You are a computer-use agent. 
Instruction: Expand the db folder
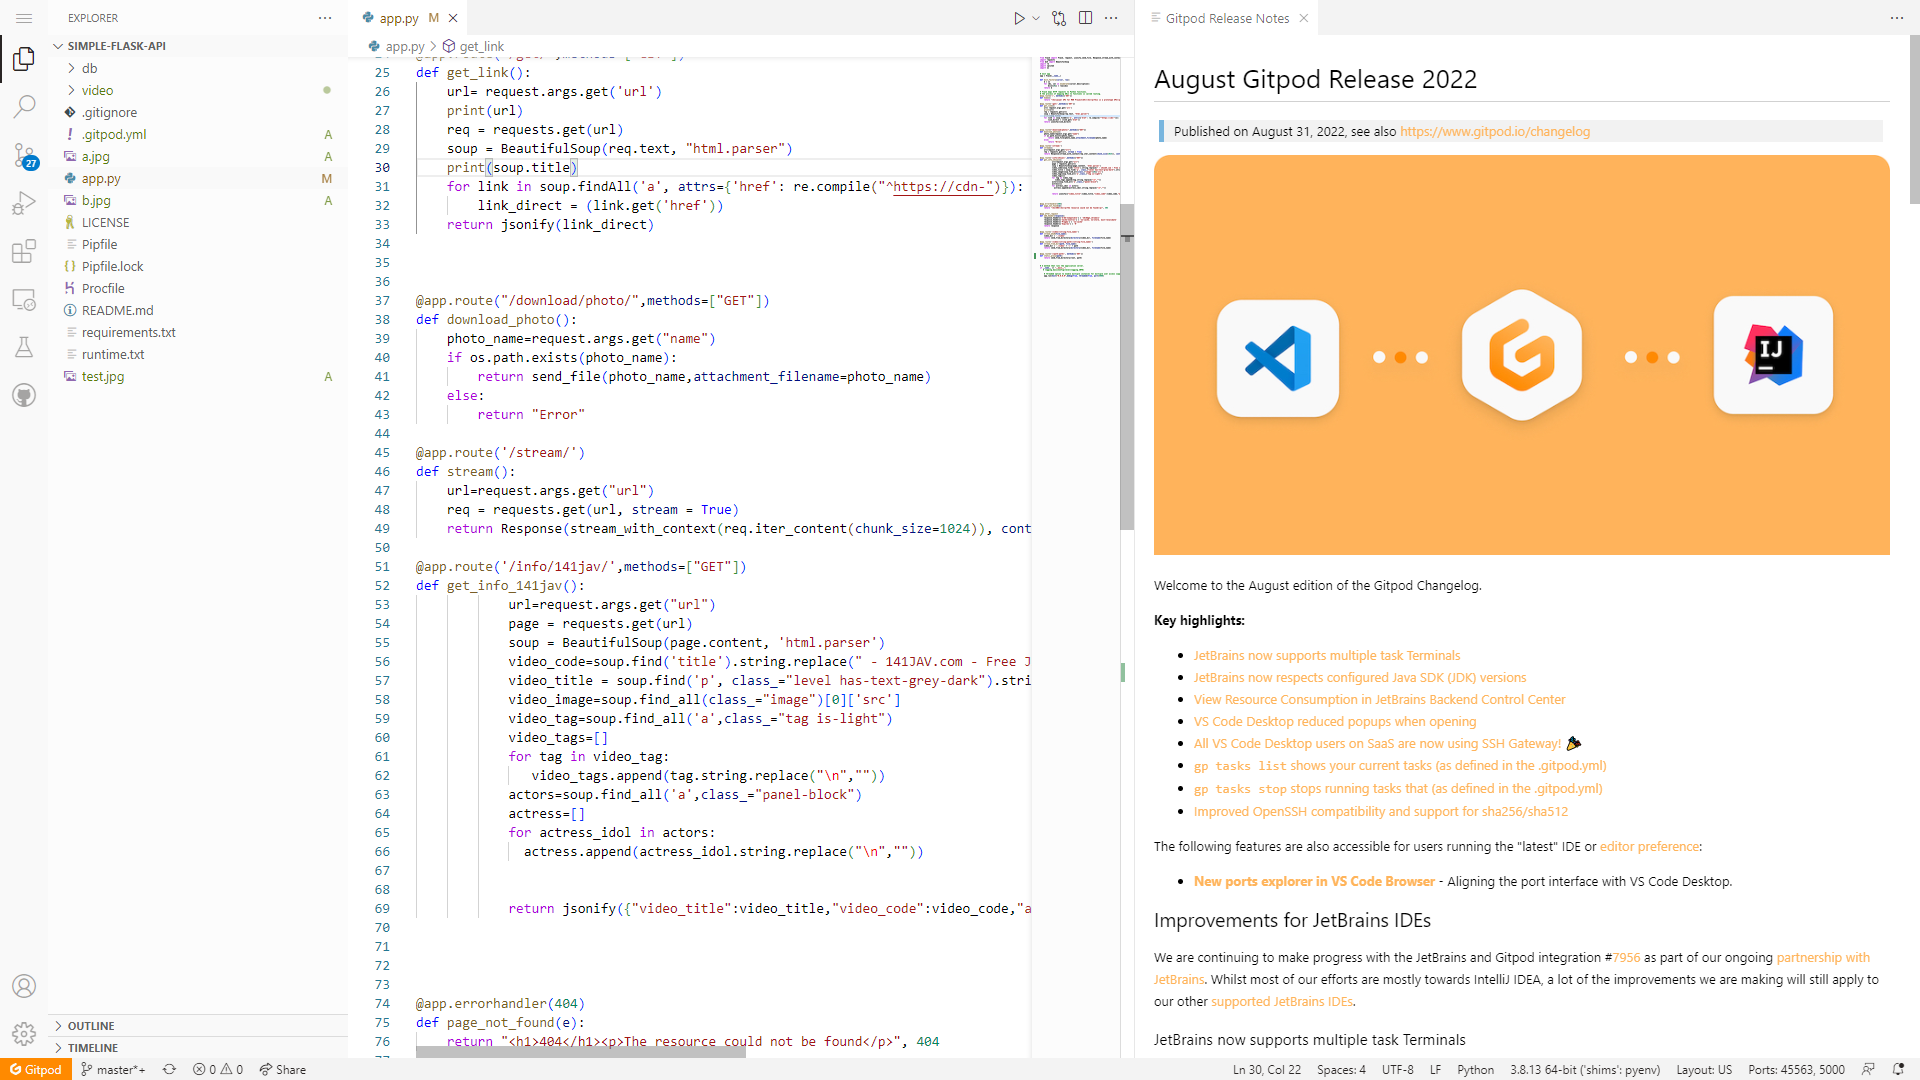point(89,68)
